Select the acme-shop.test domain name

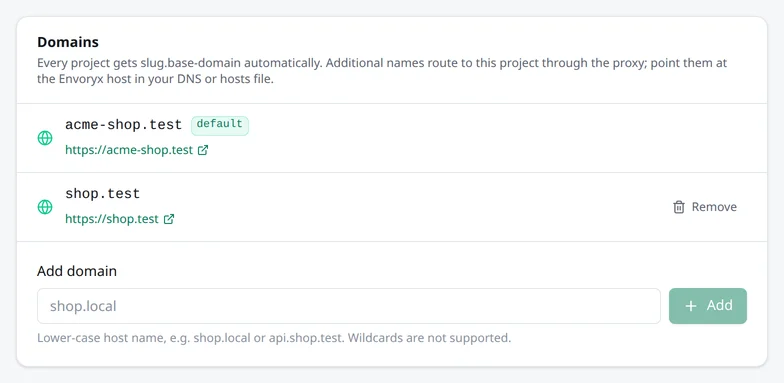click(124, 125)
